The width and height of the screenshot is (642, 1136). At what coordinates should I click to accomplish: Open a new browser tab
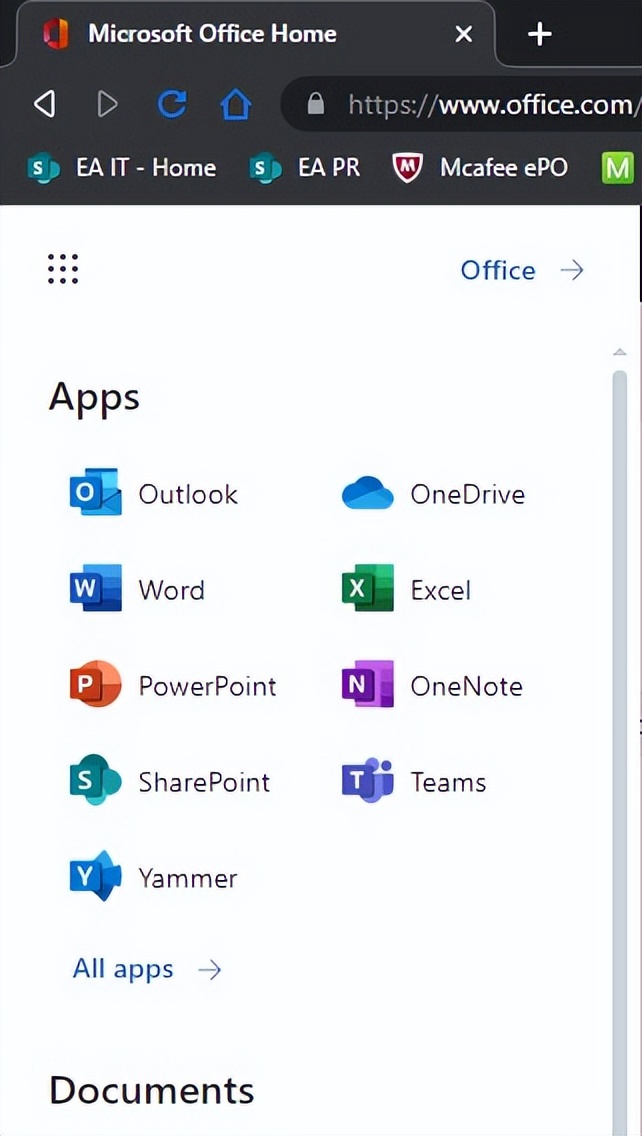pos(540,34)
